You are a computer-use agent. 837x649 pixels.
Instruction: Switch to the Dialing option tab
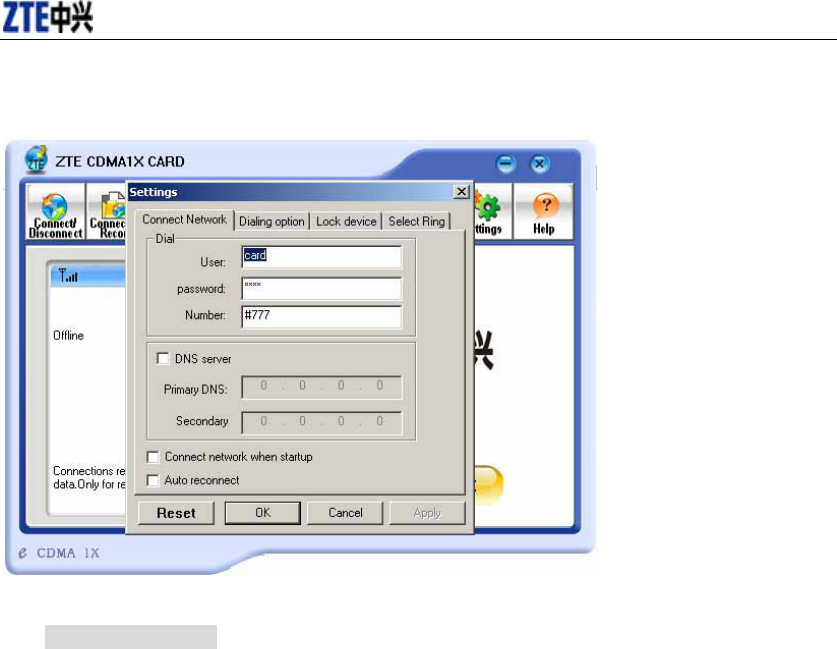(272, 221)
